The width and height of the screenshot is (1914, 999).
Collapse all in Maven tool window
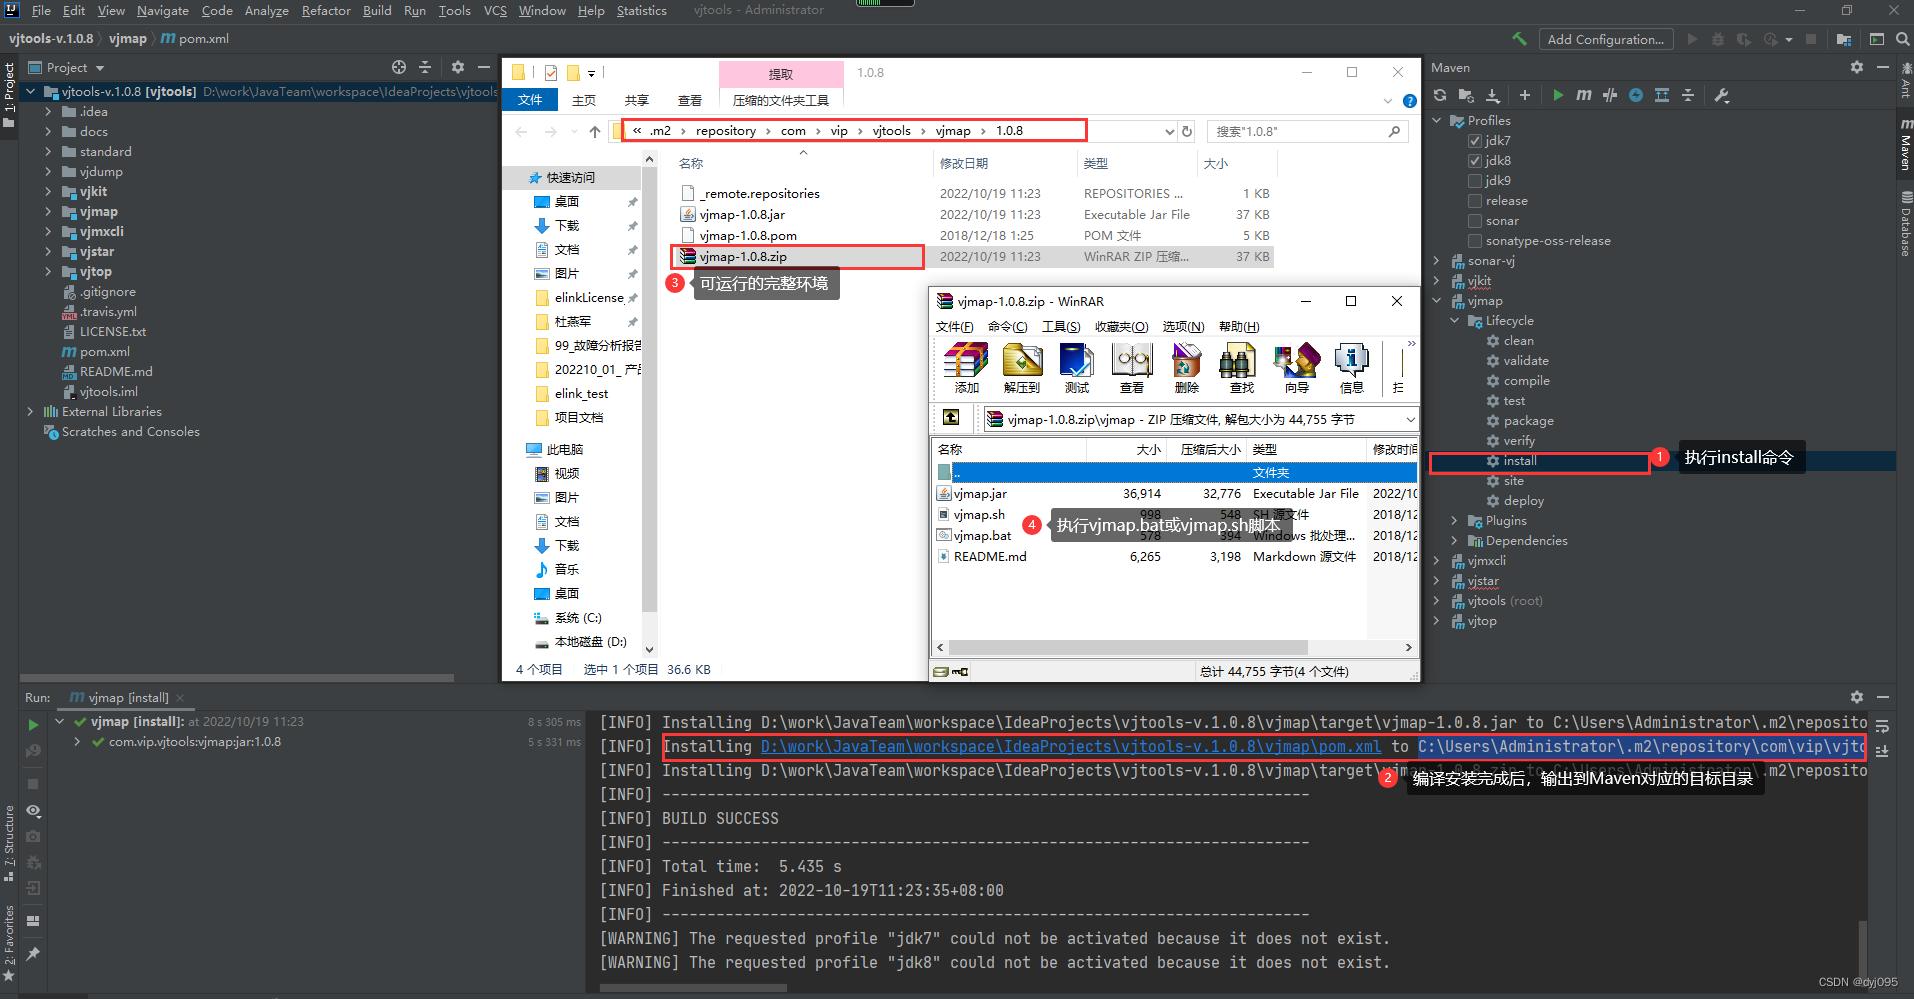[x=1688, y=95]
